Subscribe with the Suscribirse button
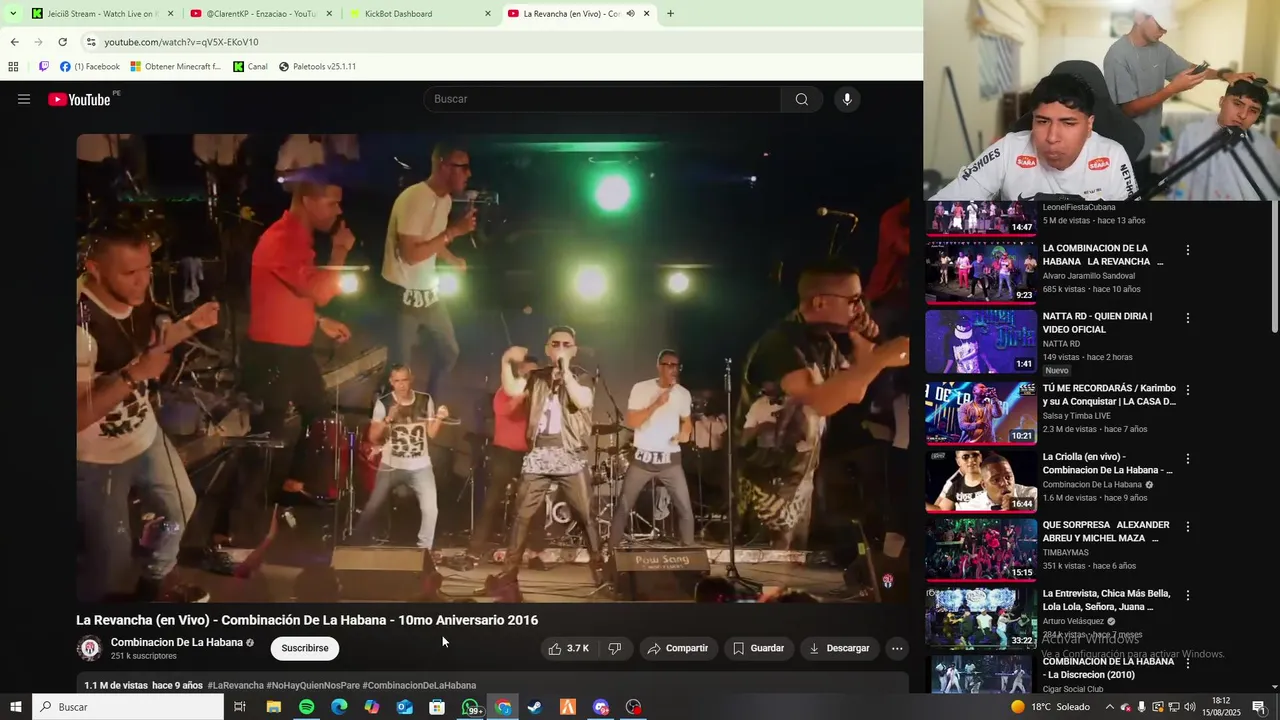The width and height of the screenshot is (1280, 720). click(x=305, y=648)
